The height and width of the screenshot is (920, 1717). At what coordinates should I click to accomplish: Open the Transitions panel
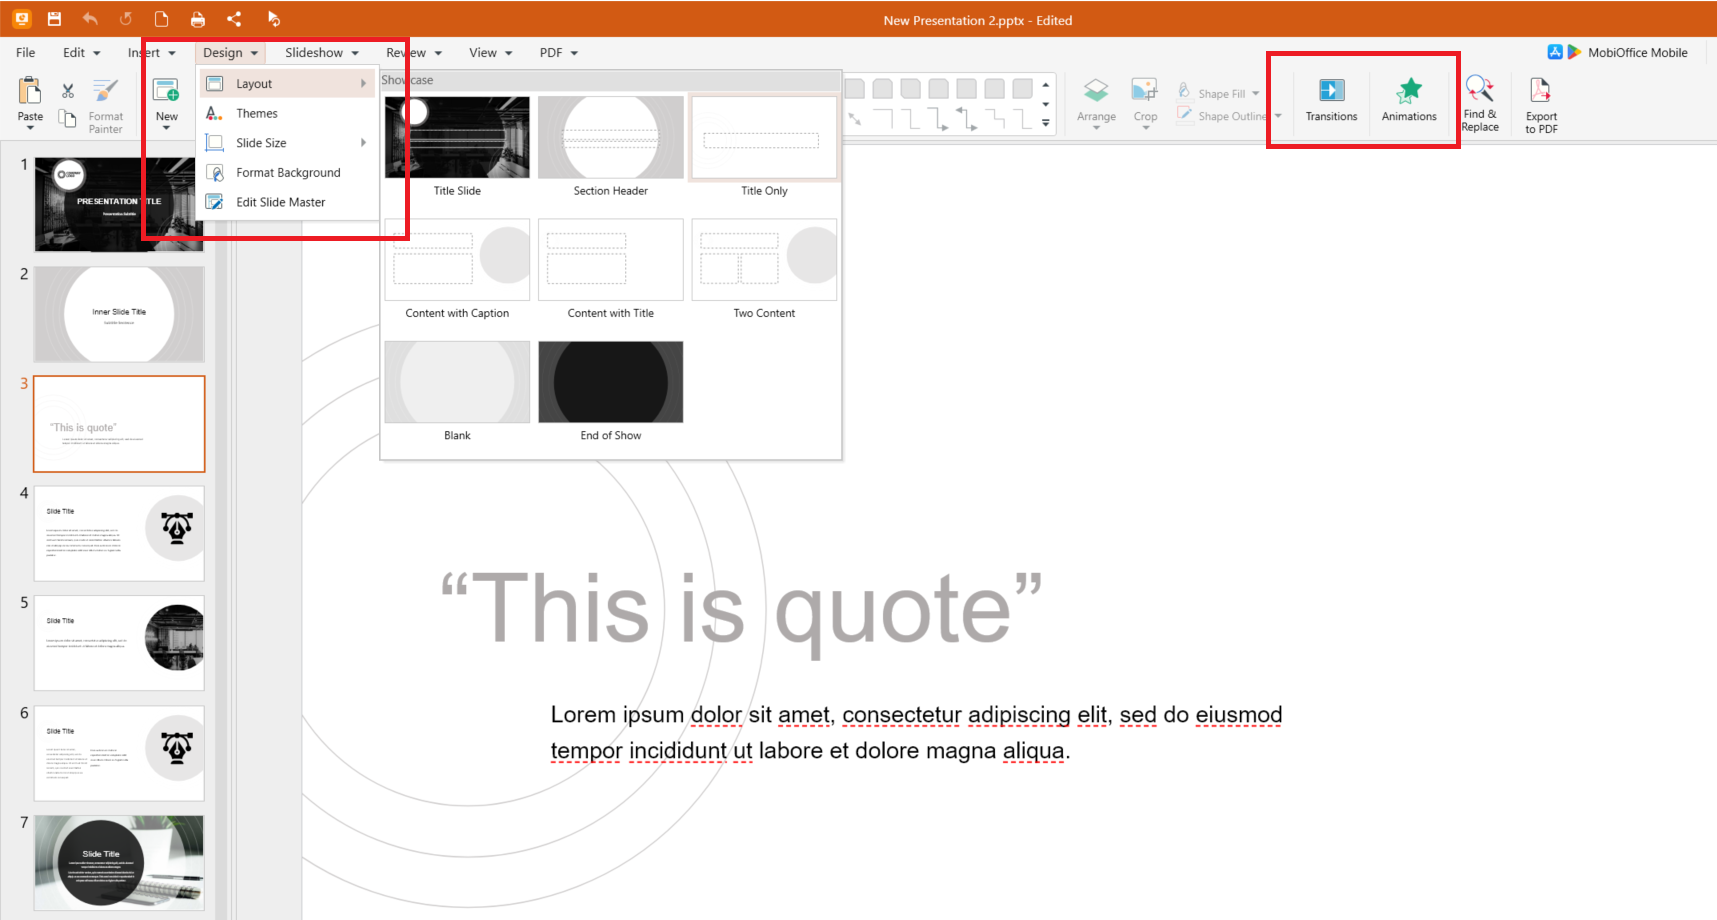point(1331,100)
